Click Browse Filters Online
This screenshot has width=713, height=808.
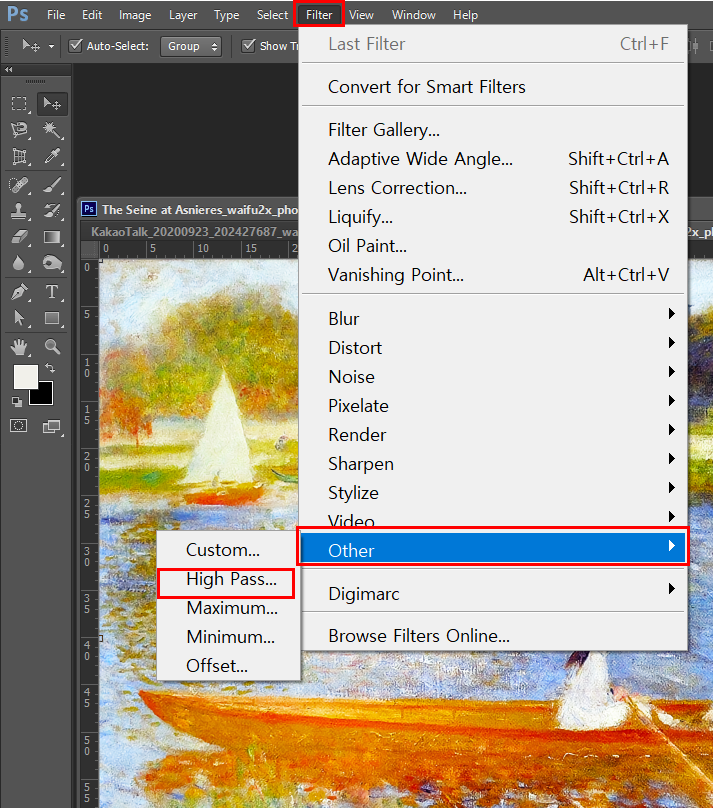tap(493, 636)
